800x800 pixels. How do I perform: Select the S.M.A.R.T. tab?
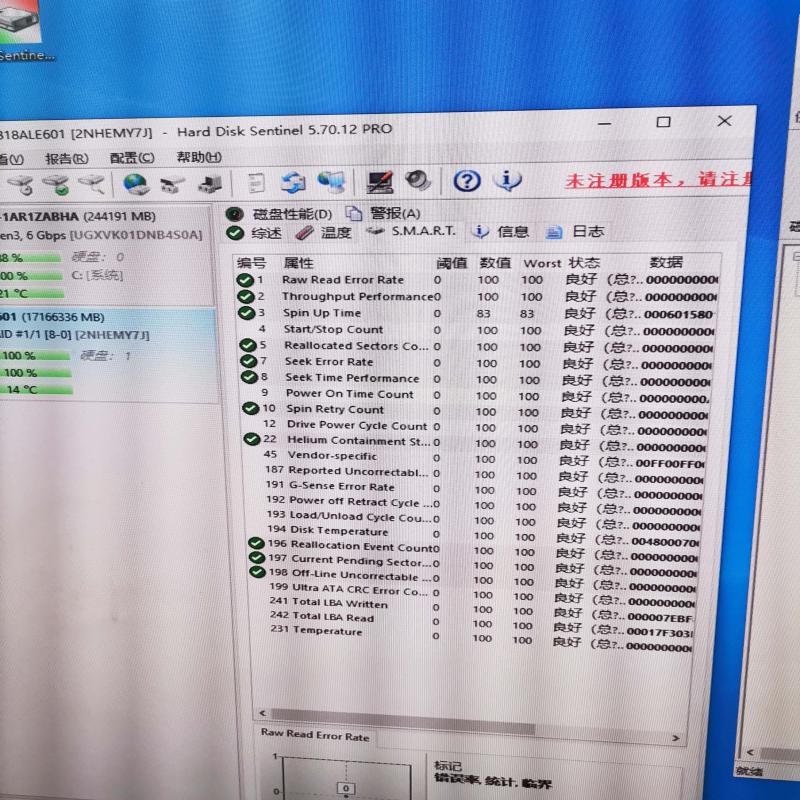pyautogui.click(x=411, y=232)
